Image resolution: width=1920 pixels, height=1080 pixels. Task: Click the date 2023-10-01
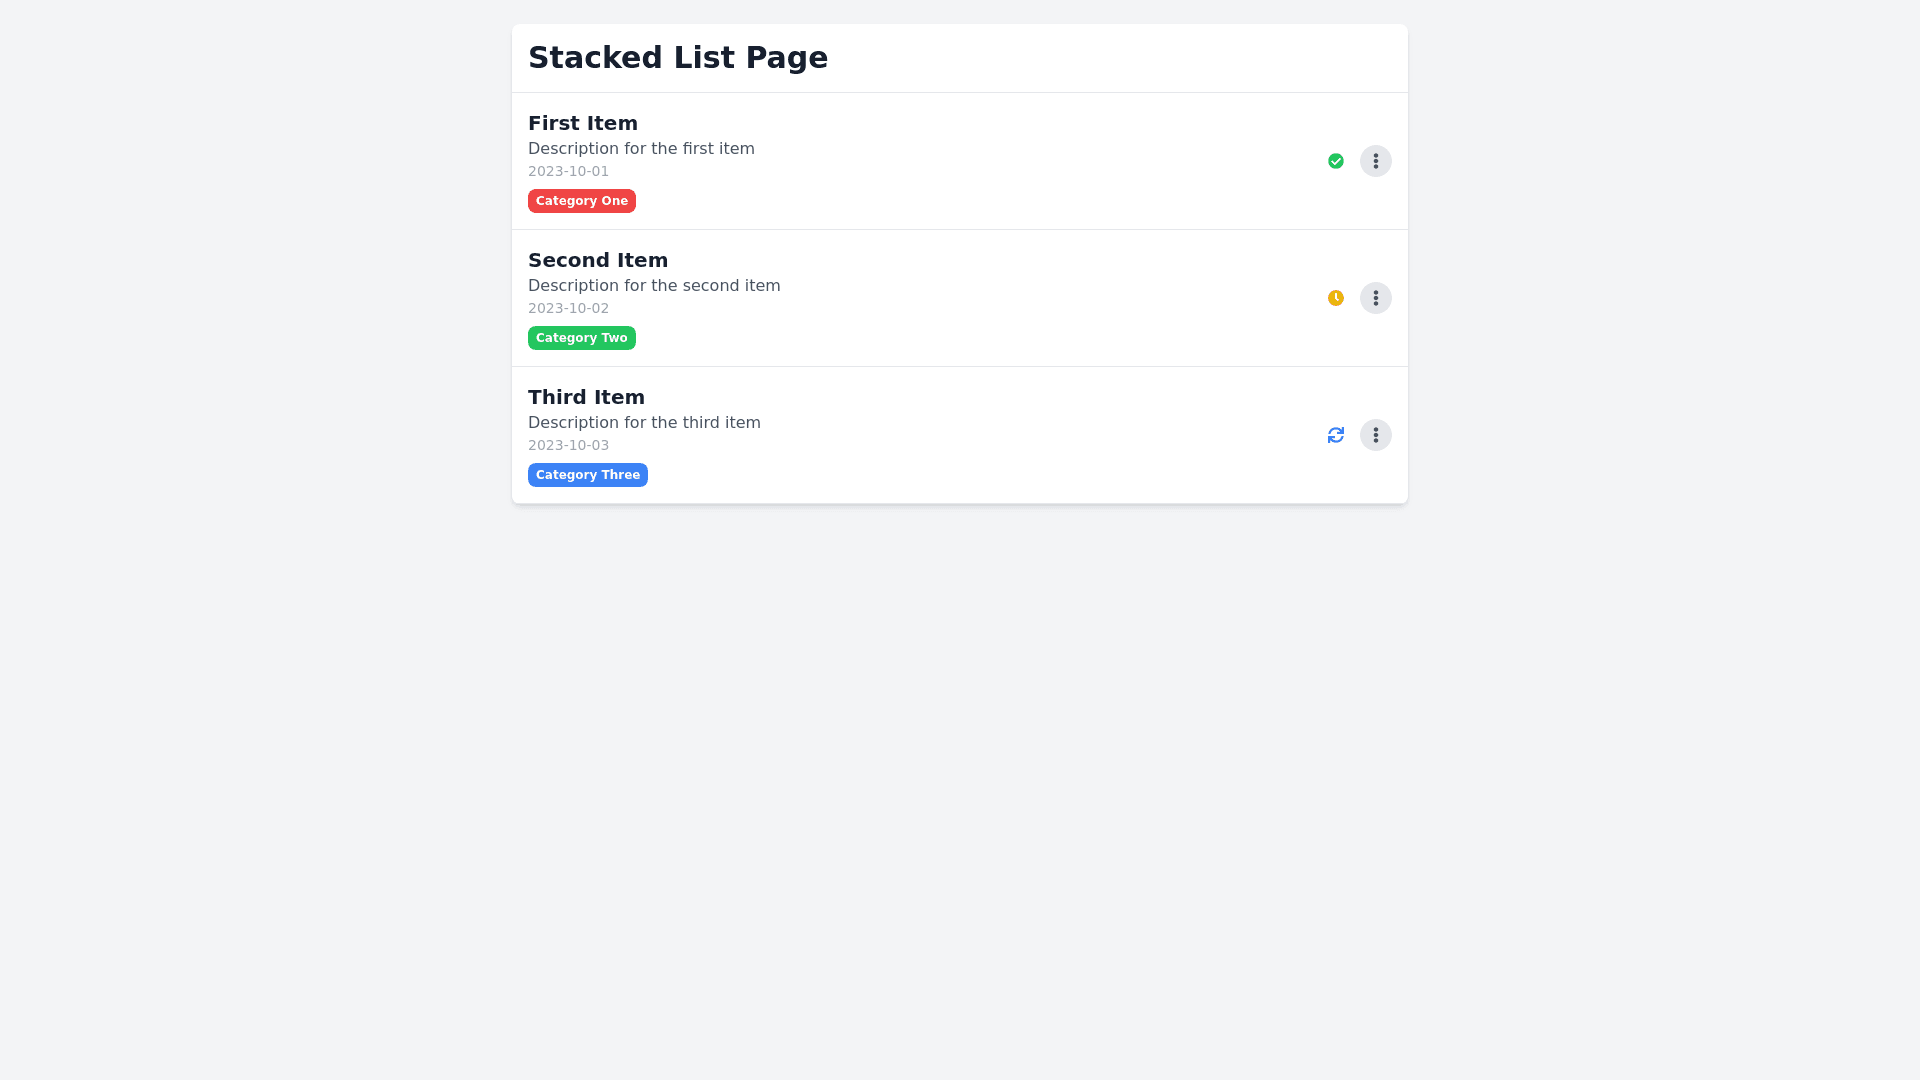(568, 172)
